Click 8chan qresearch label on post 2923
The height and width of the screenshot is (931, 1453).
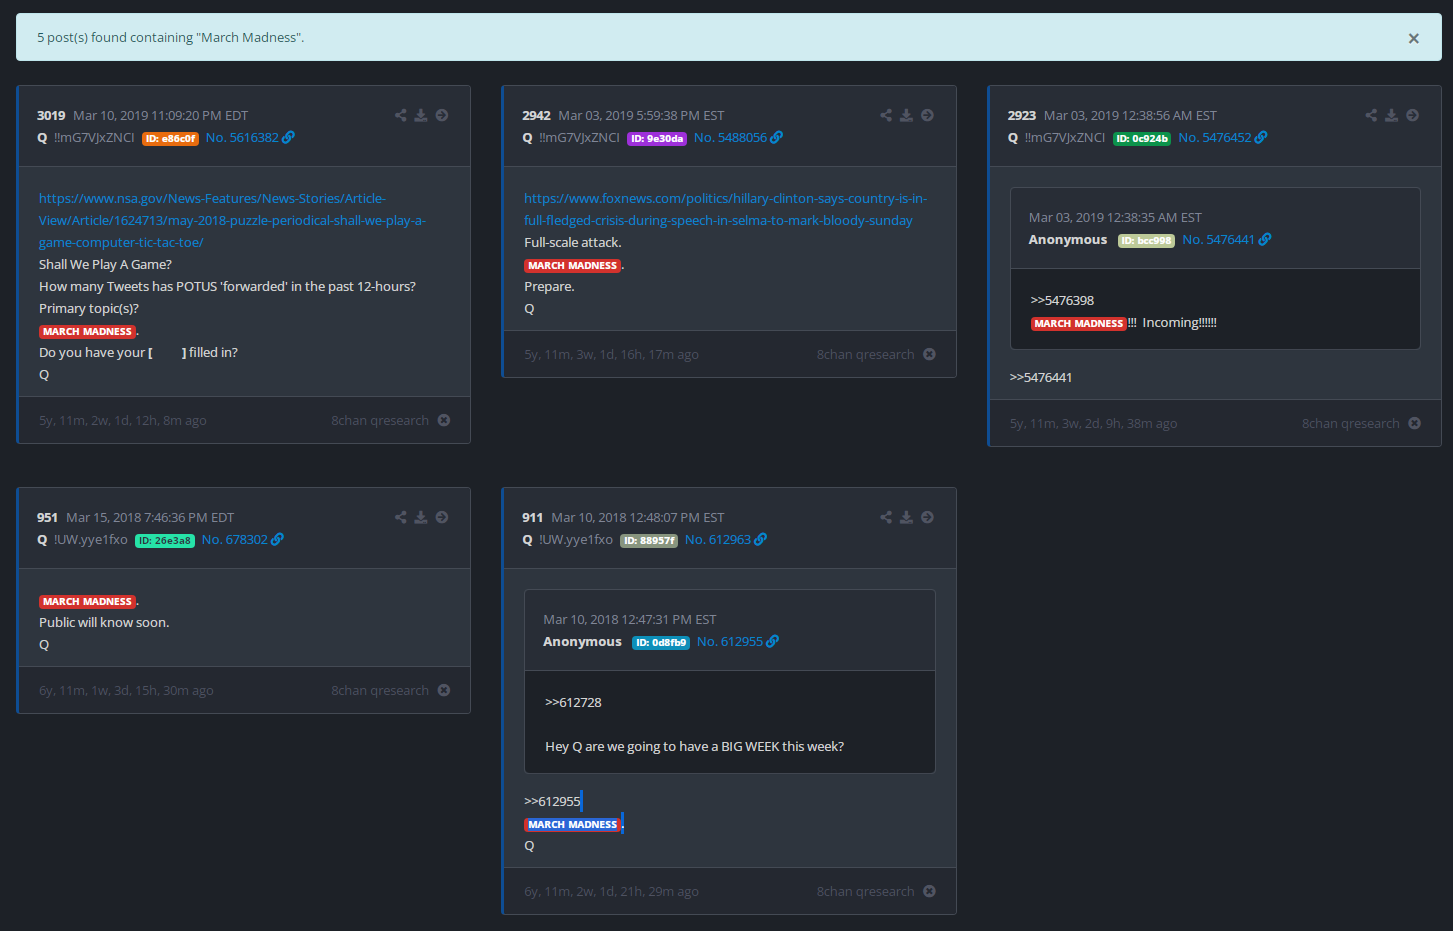(x=1351, y=424)
